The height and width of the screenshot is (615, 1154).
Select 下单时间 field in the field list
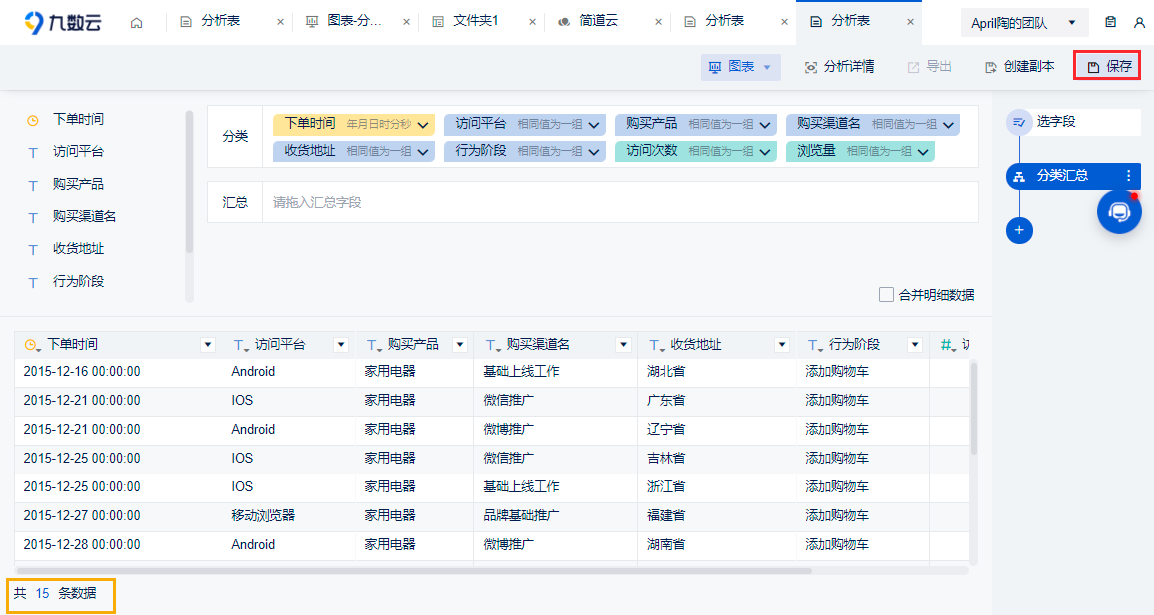pyautogui.click(x=78, y=119)
